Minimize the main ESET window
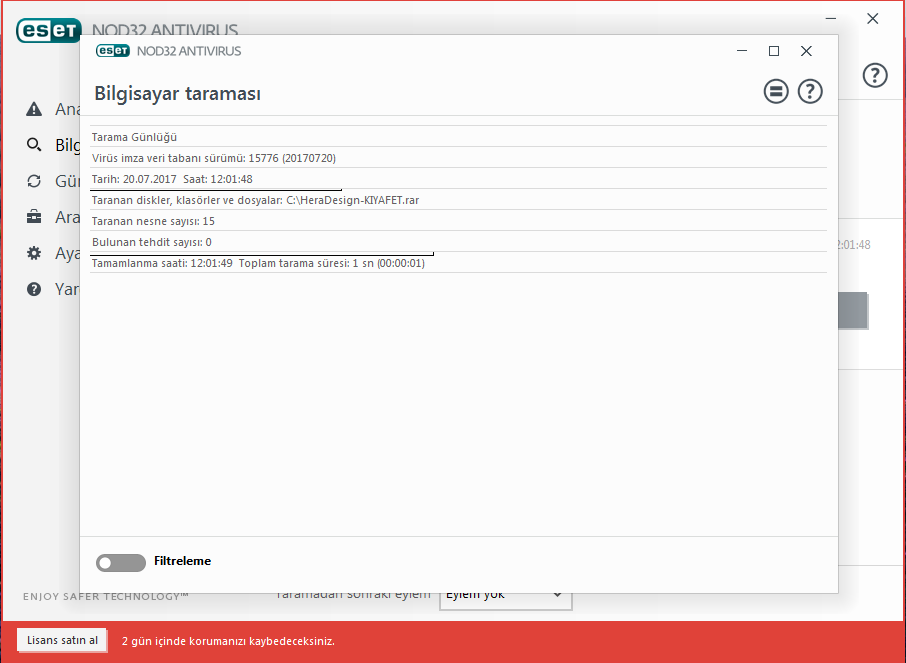 click(831, 18)
